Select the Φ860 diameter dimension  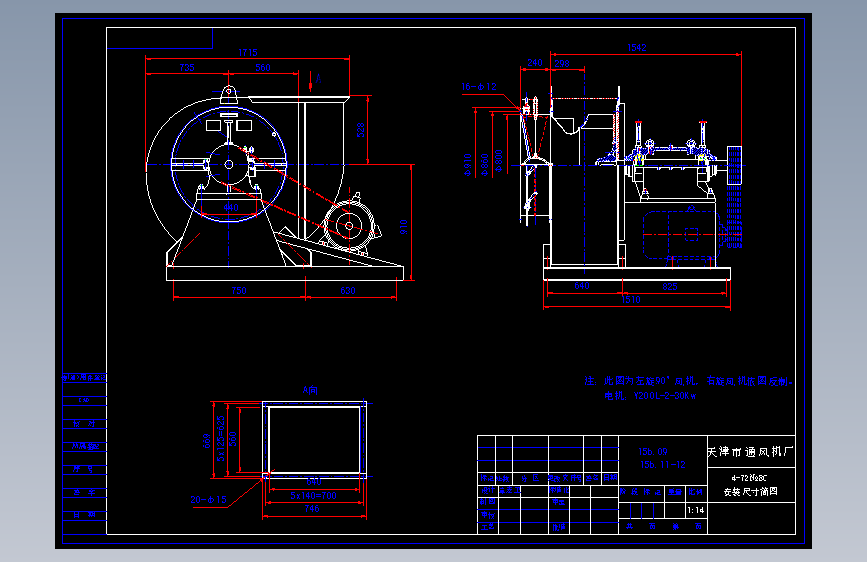[x=485, y=165]
